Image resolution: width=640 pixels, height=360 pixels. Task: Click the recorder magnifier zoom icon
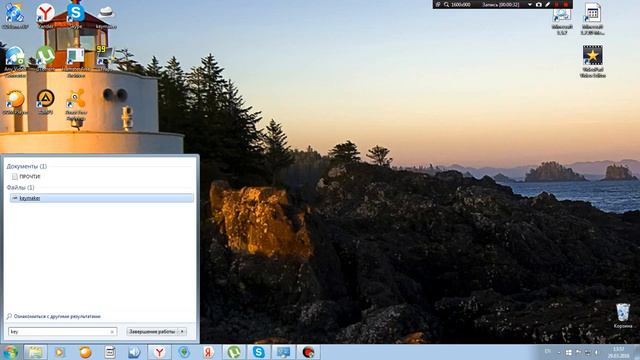click(x=447, y=4)
